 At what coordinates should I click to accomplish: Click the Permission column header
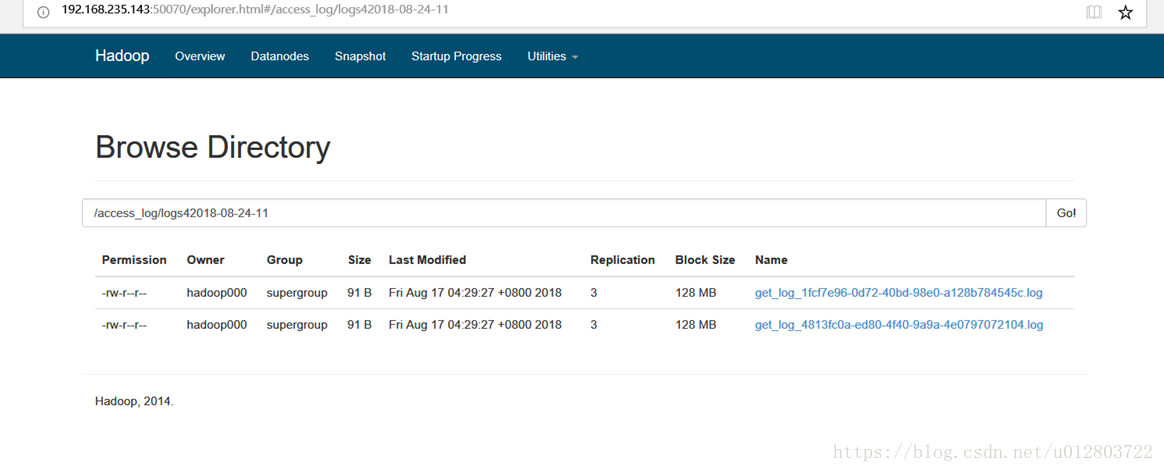(134, 260)
